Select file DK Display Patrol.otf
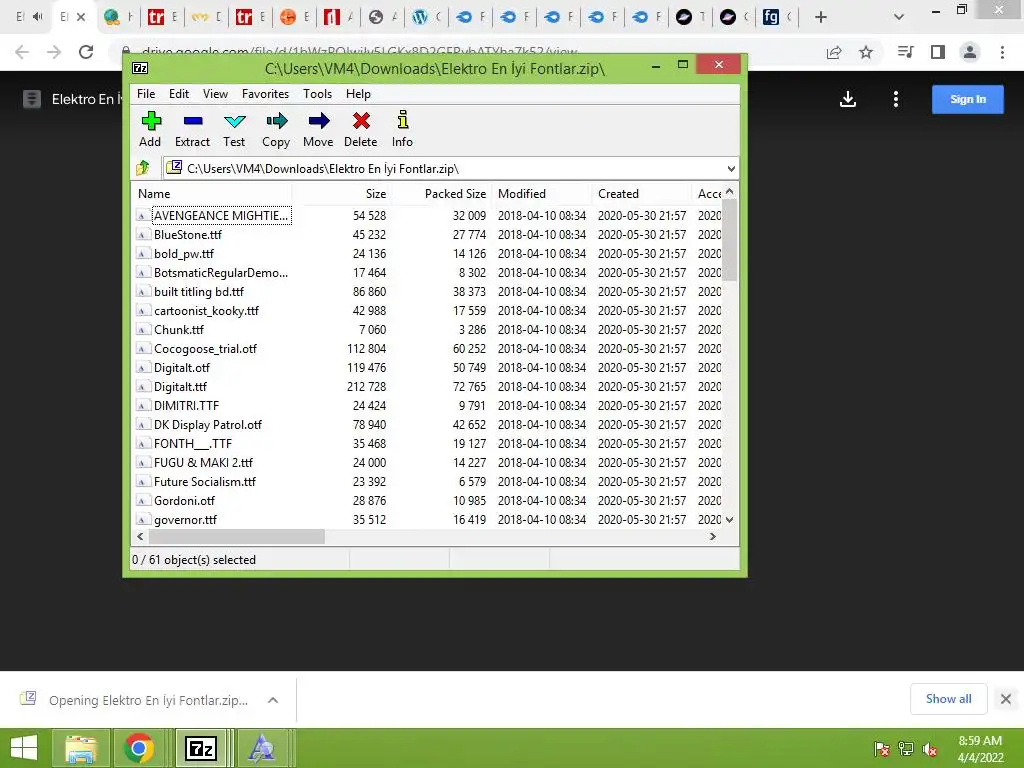The width and height of the screenshot is (1024, 768). pyautogui.click(x=208, y=424)
